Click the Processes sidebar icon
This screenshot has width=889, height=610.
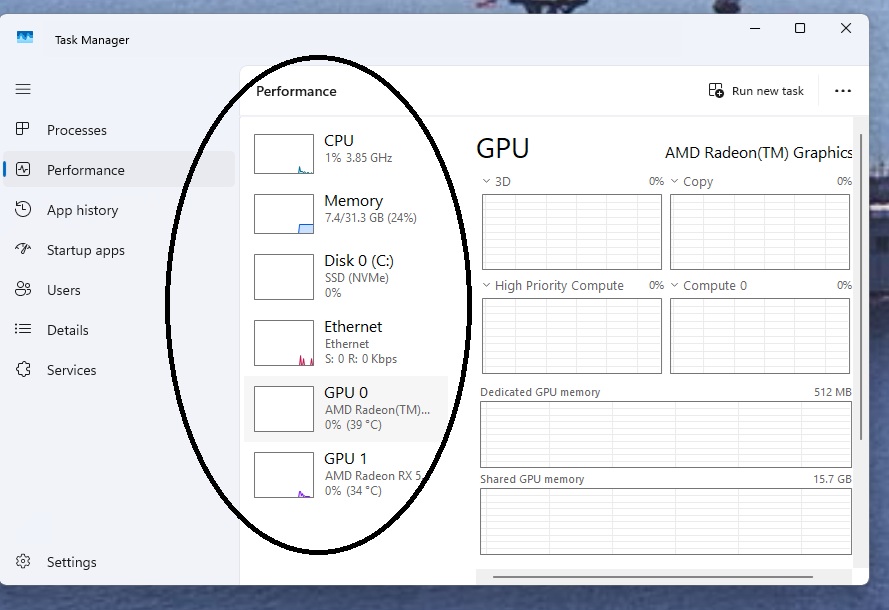click(x=23, y=129)
